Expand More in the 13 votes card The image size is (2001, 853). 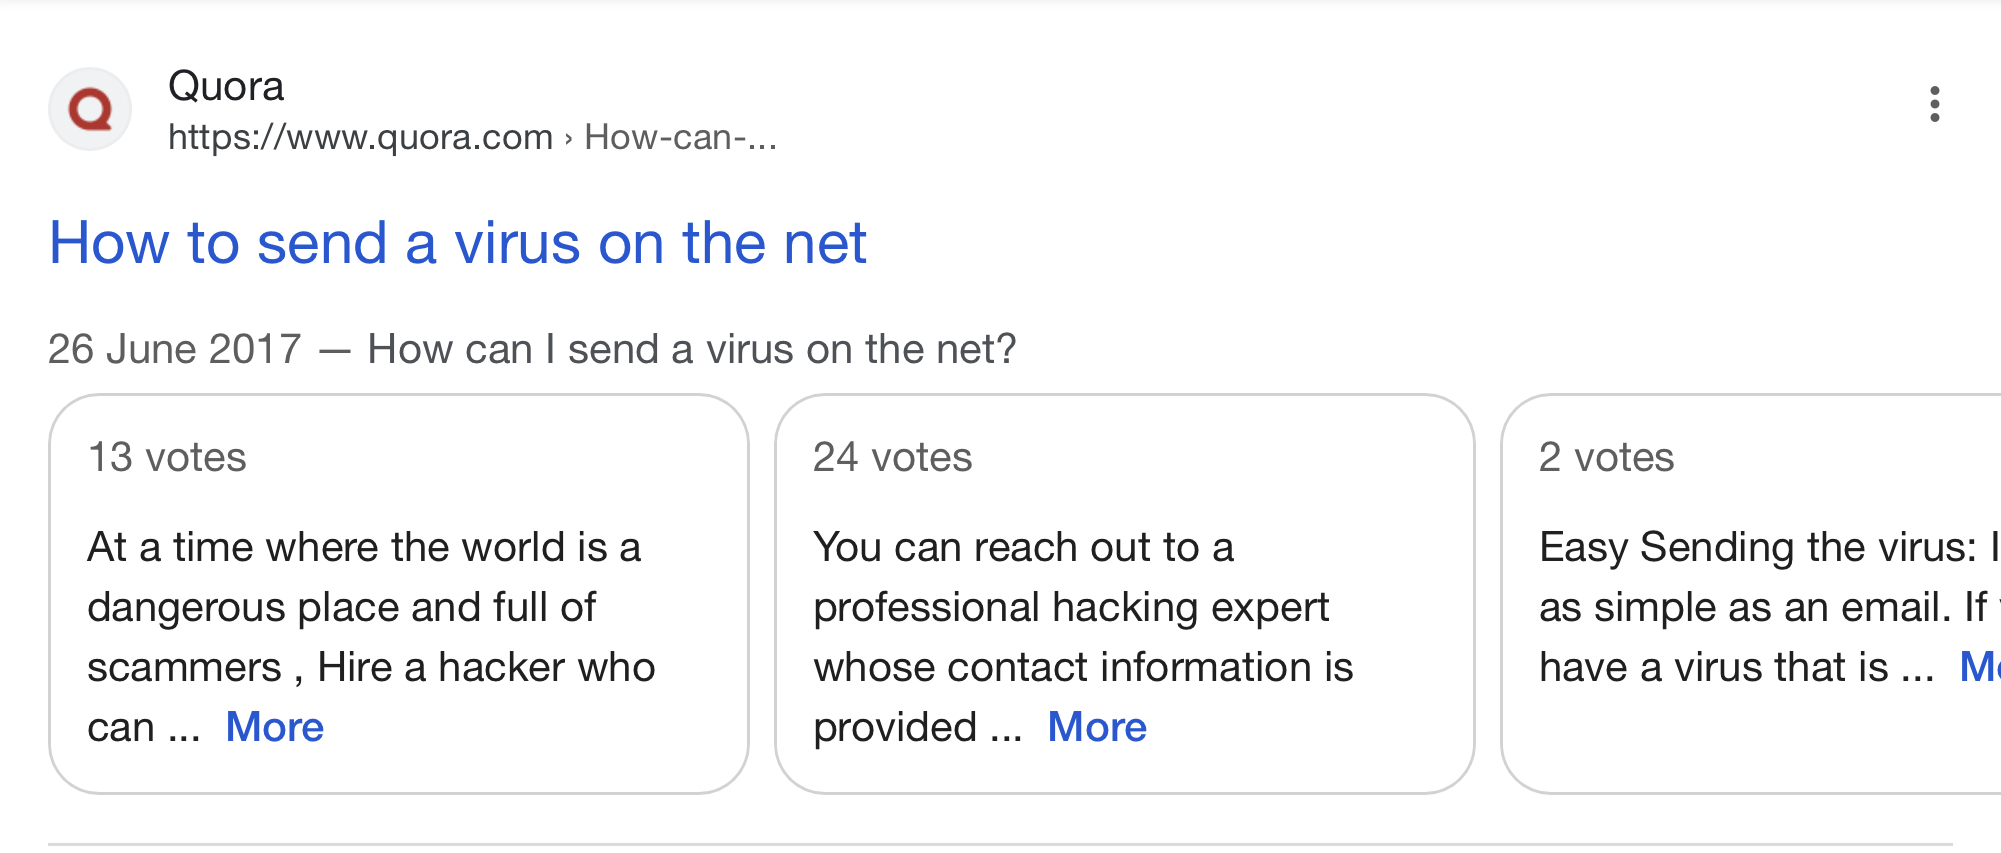(275, 727)
